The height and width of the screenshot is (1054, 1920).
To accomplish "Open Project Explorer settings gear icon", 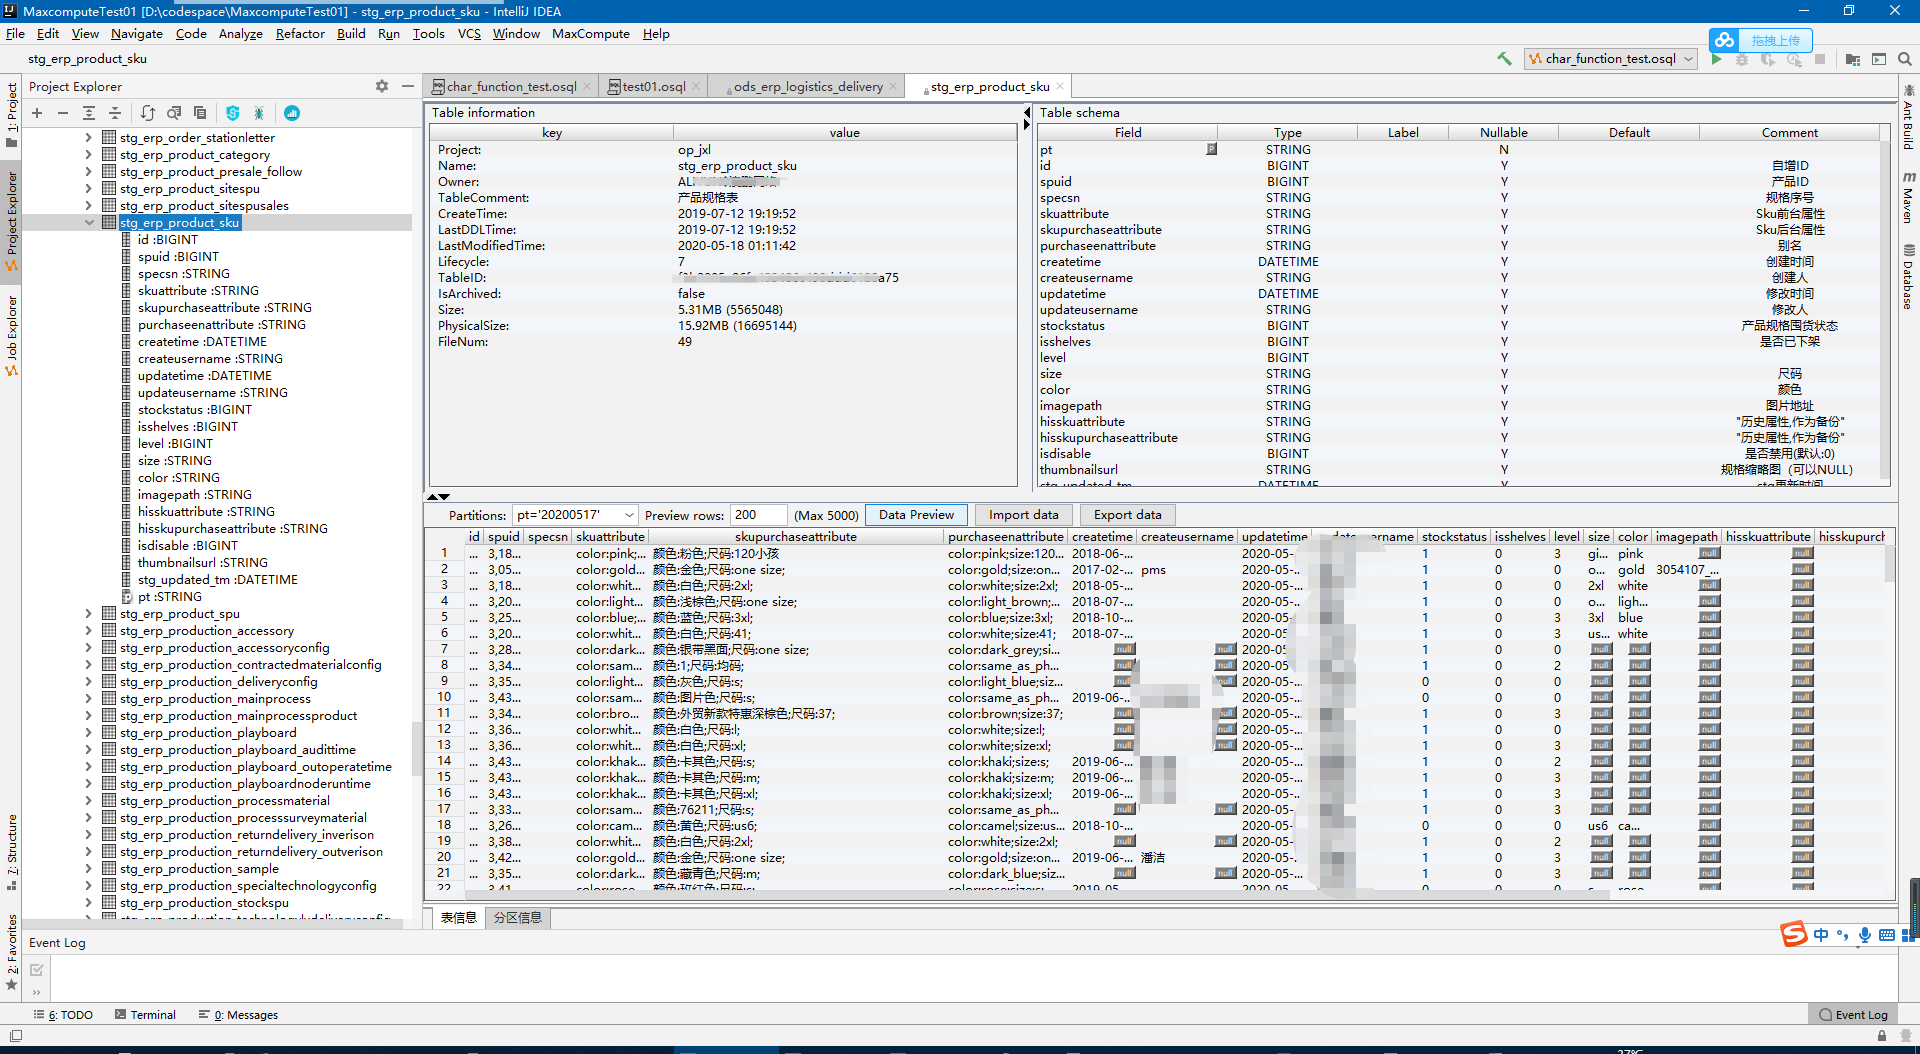I will [381, 86].
